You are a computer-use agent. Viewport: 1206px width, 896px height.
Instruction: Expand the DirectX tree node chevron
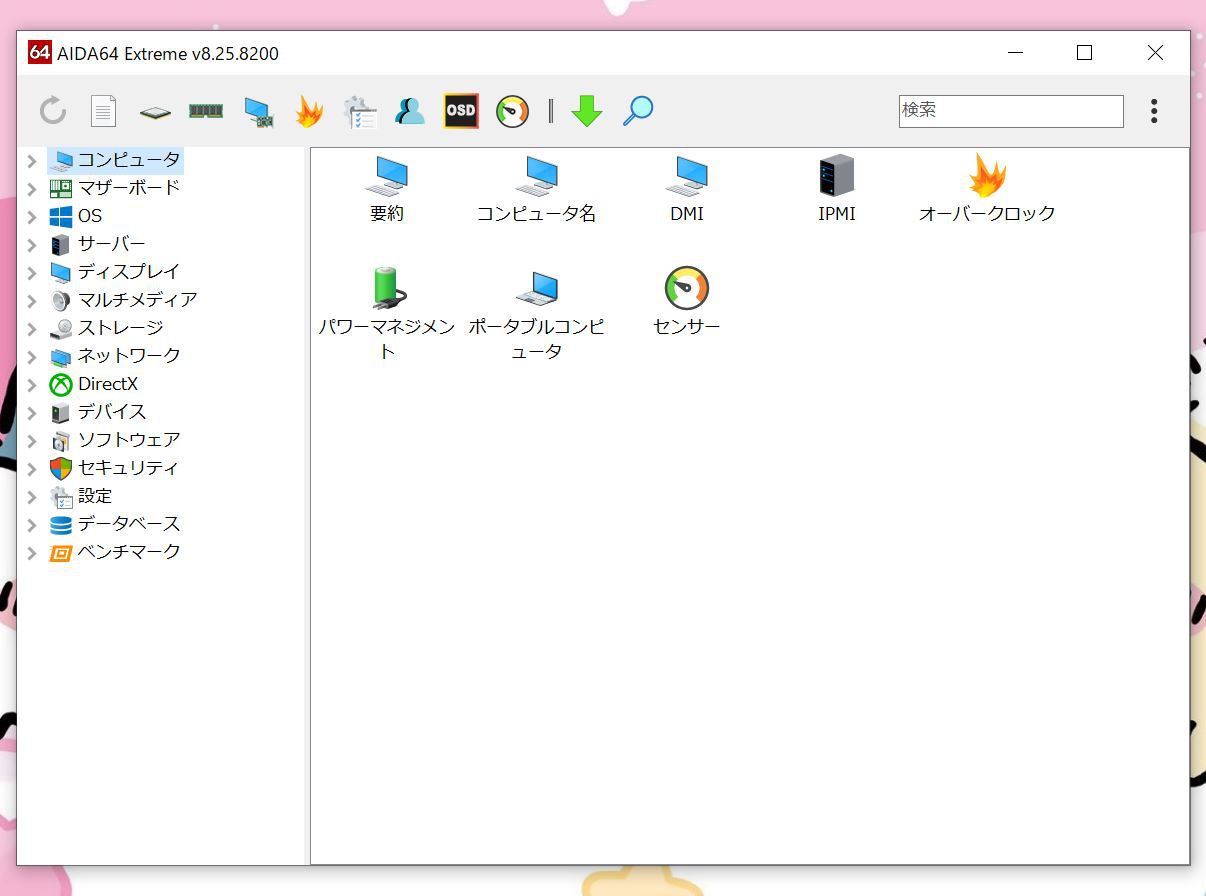pos(32,384)
